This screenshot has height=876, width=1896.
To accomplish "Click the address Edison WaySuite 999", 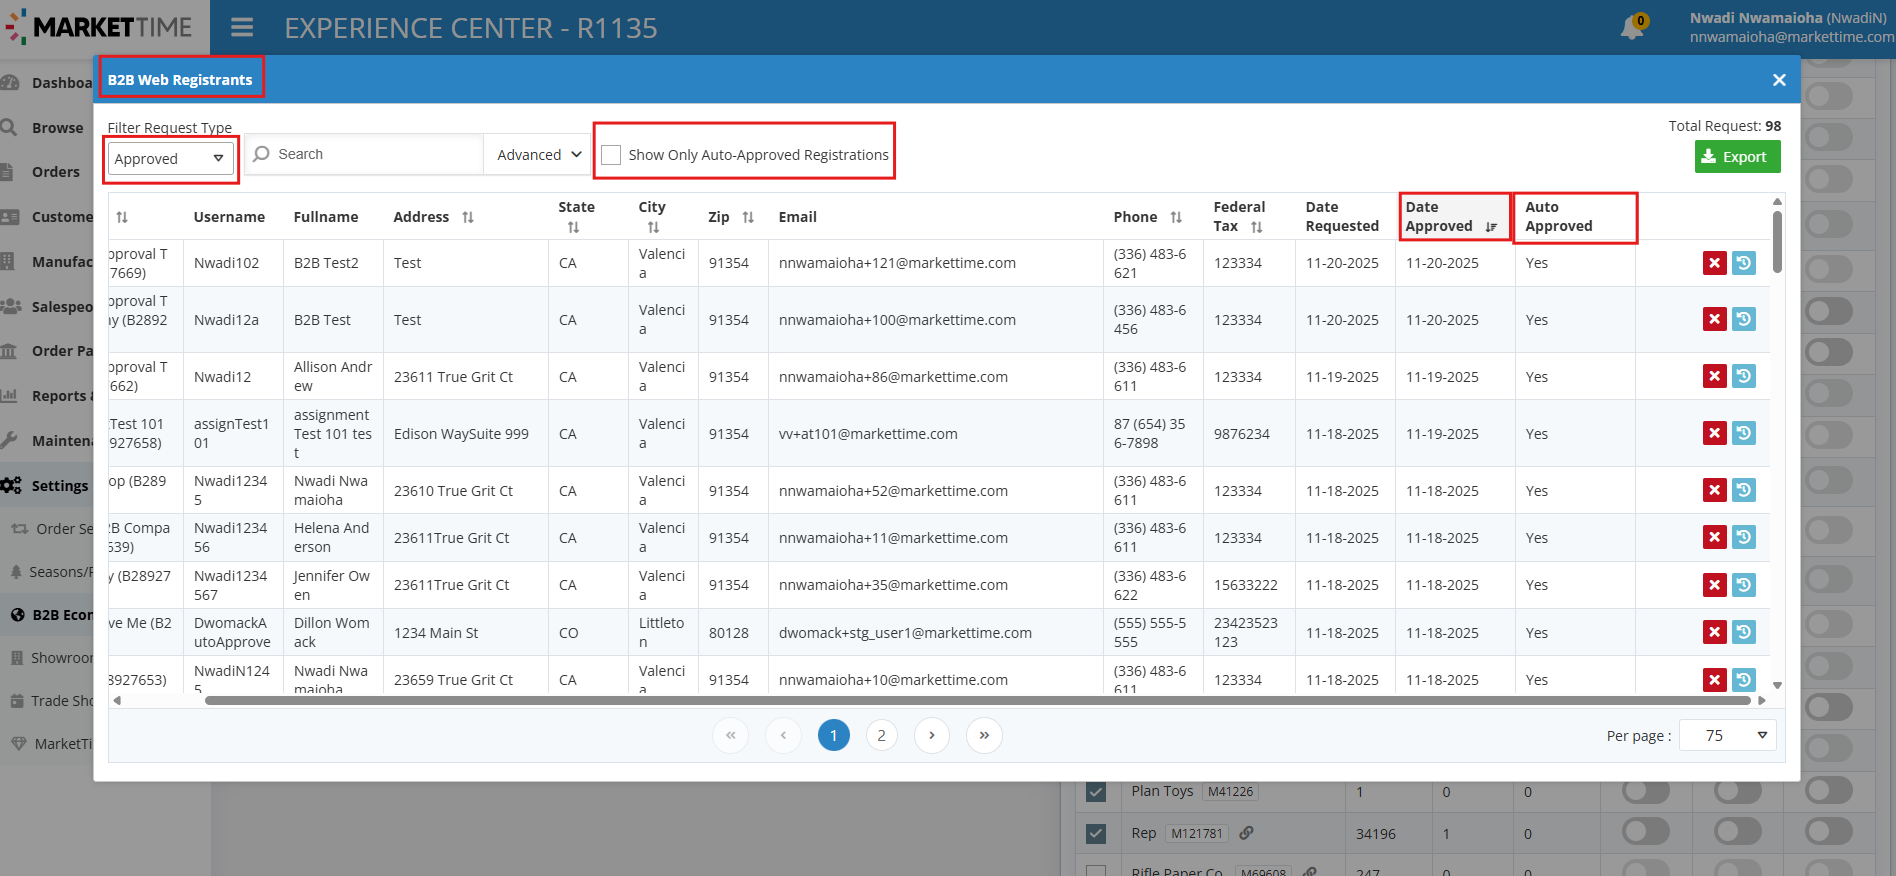I will (461, 434).
